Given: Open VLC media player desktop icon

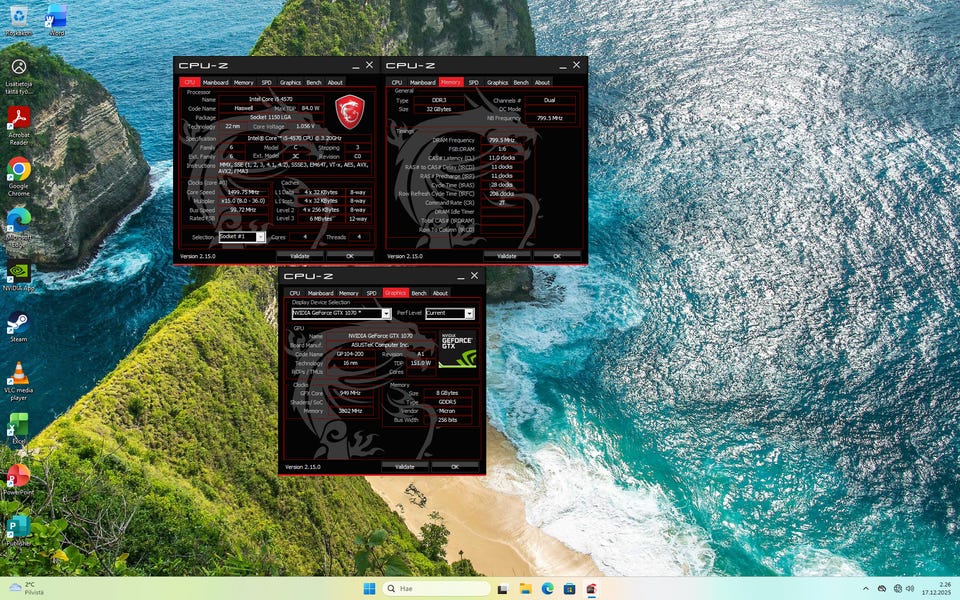Looking at the screenshot, I should click(x=18, y=380).
